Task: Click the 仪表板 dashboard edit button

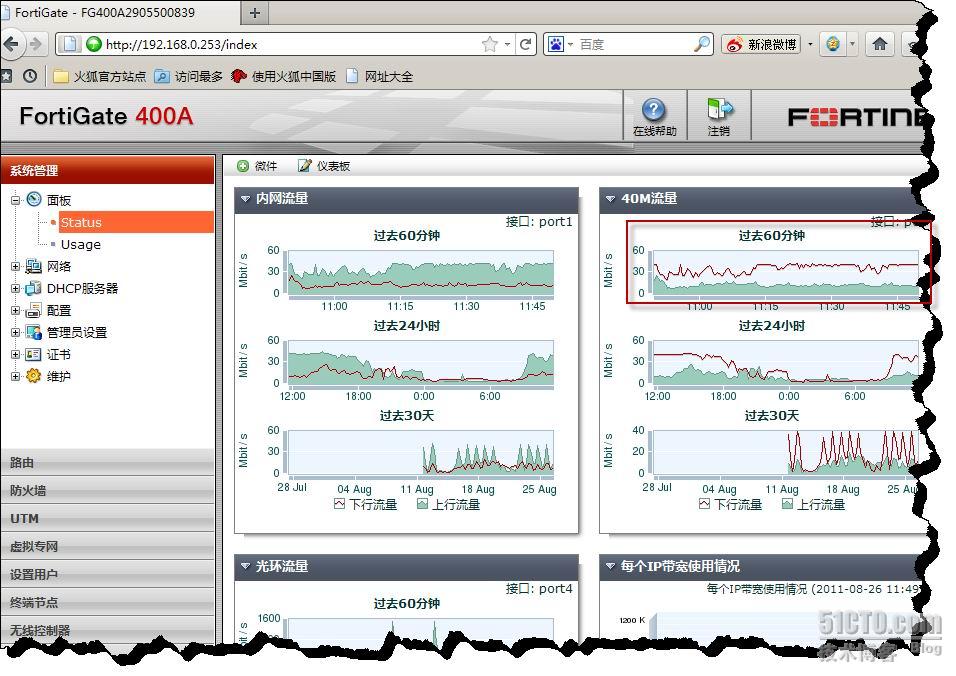Action: click(324, 166)
